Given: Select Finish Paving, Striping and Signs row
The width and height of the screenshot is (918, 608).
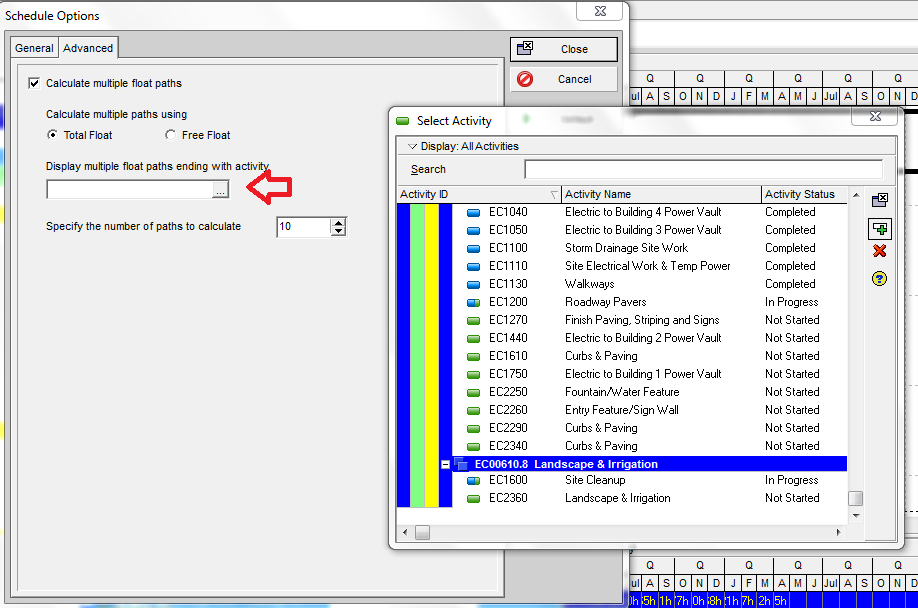Looking at the screenshot, I should pyautogui.click(x=650, y=320).
